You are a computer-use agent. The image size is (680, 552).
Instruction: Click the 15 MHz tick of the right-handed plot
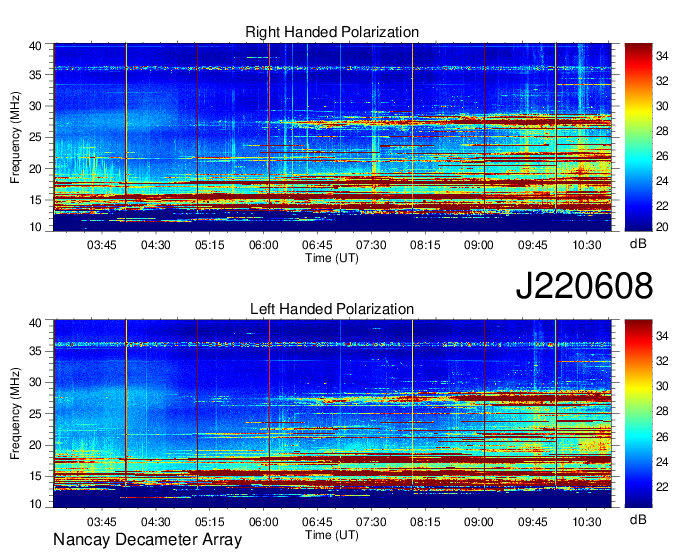(x=36, y=200)
